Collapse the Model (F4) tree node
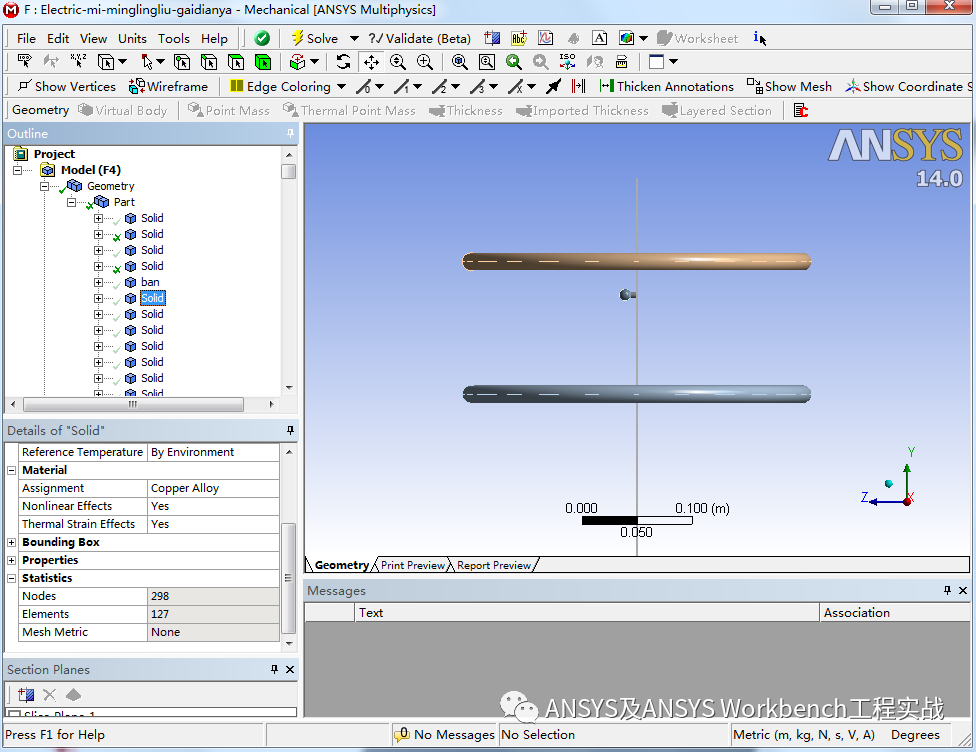Image resolution: width=976 pixels, height=752 pixels. [x=17, y=170]
